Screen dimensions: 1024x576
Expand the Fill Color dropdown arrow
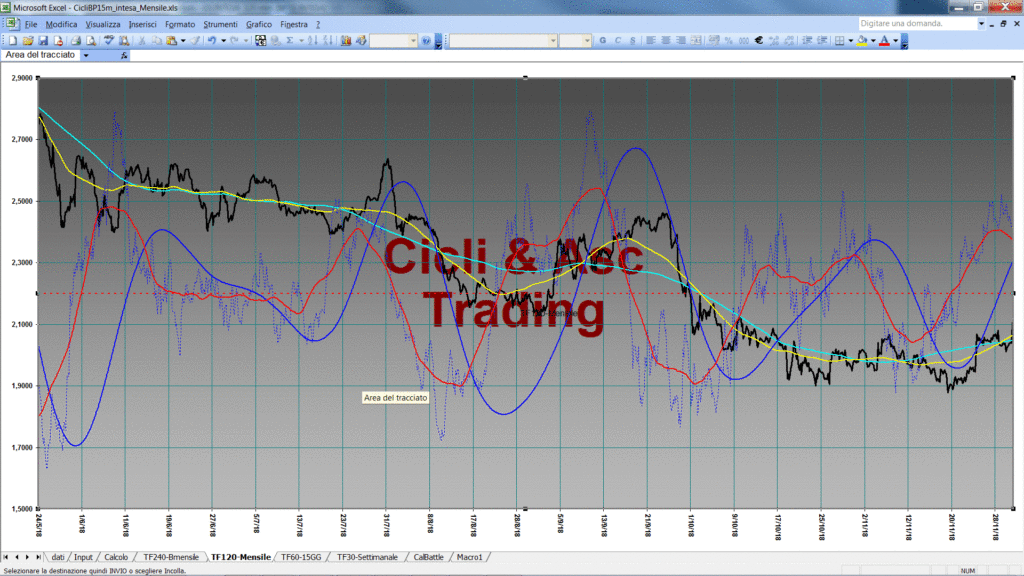coord(873,40)
